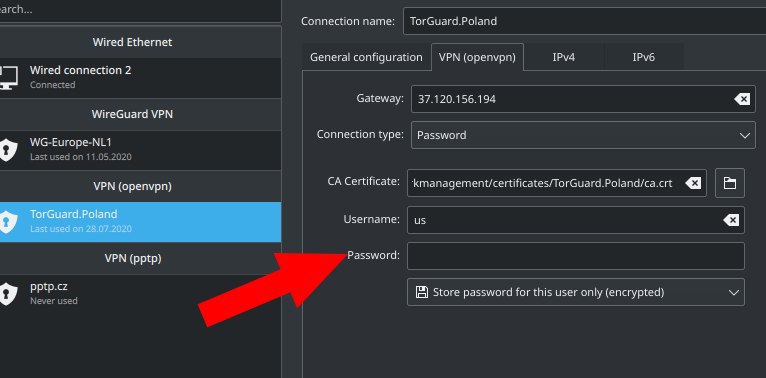Click "Last used on 28.07.2020" text

tap(81, 229)
